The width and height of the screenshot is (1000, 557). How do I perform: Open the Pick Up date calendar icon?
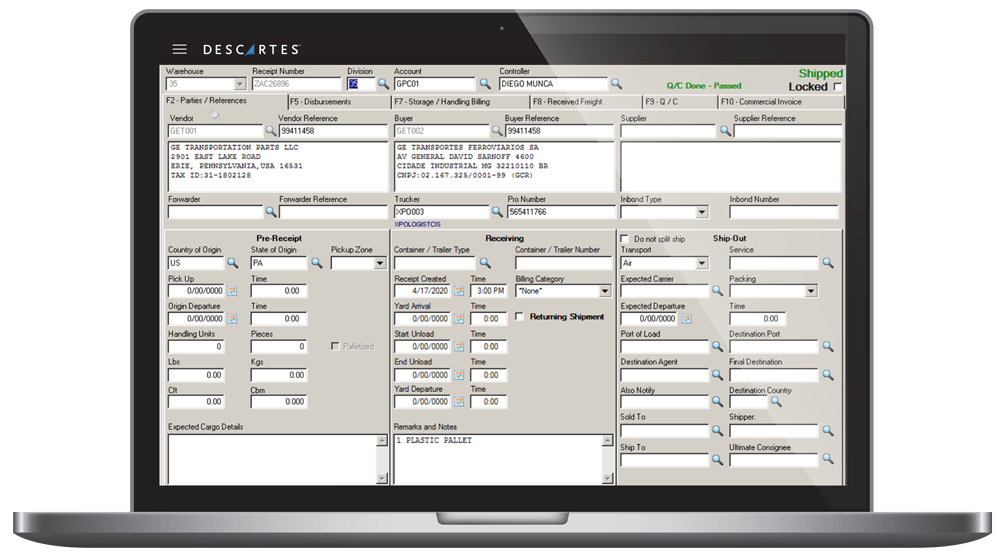pyautogui.click(x=233, y=291)
